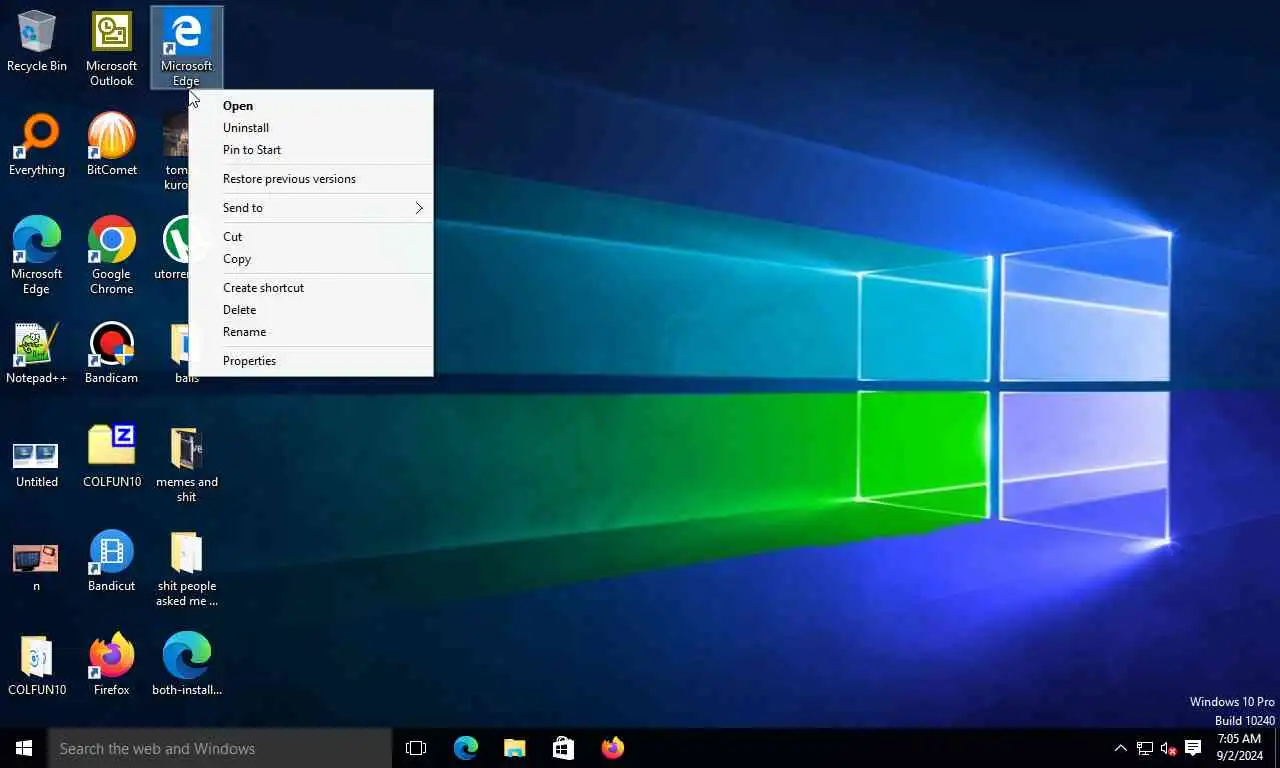This screenshot has height=768, width=1280.
Task: Select the Bandicam desktop icon
Action: 111,354
